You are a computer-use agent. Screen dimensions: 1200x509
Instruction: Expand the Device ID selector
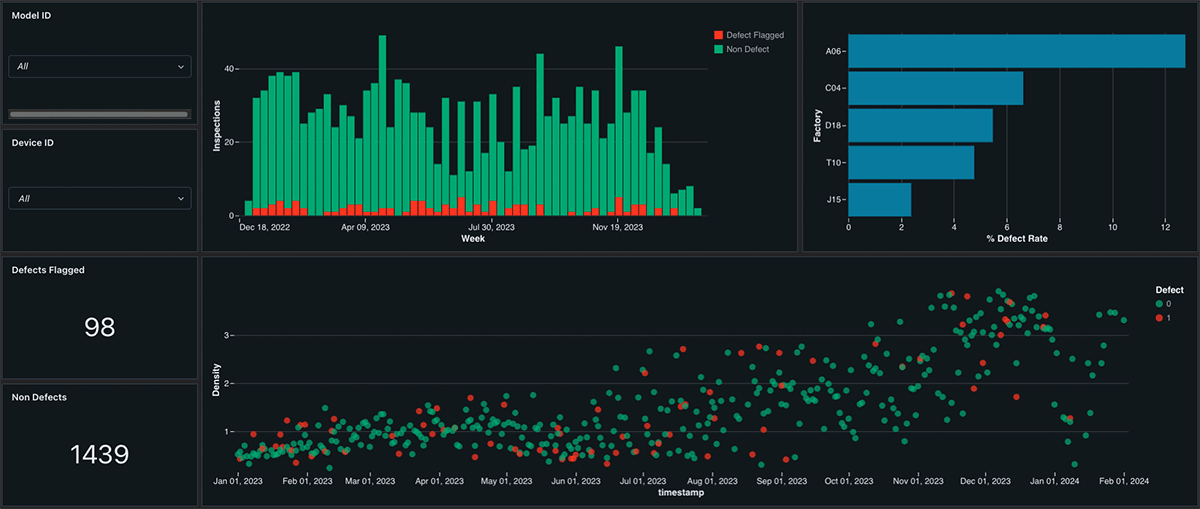tap(99, 198)
